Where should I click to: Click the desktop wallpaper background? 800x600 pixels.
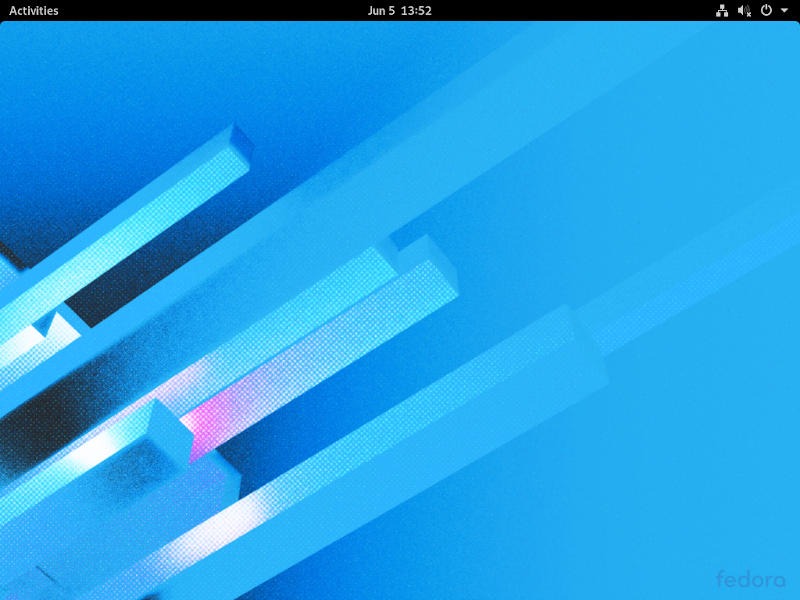click(400, 300)
